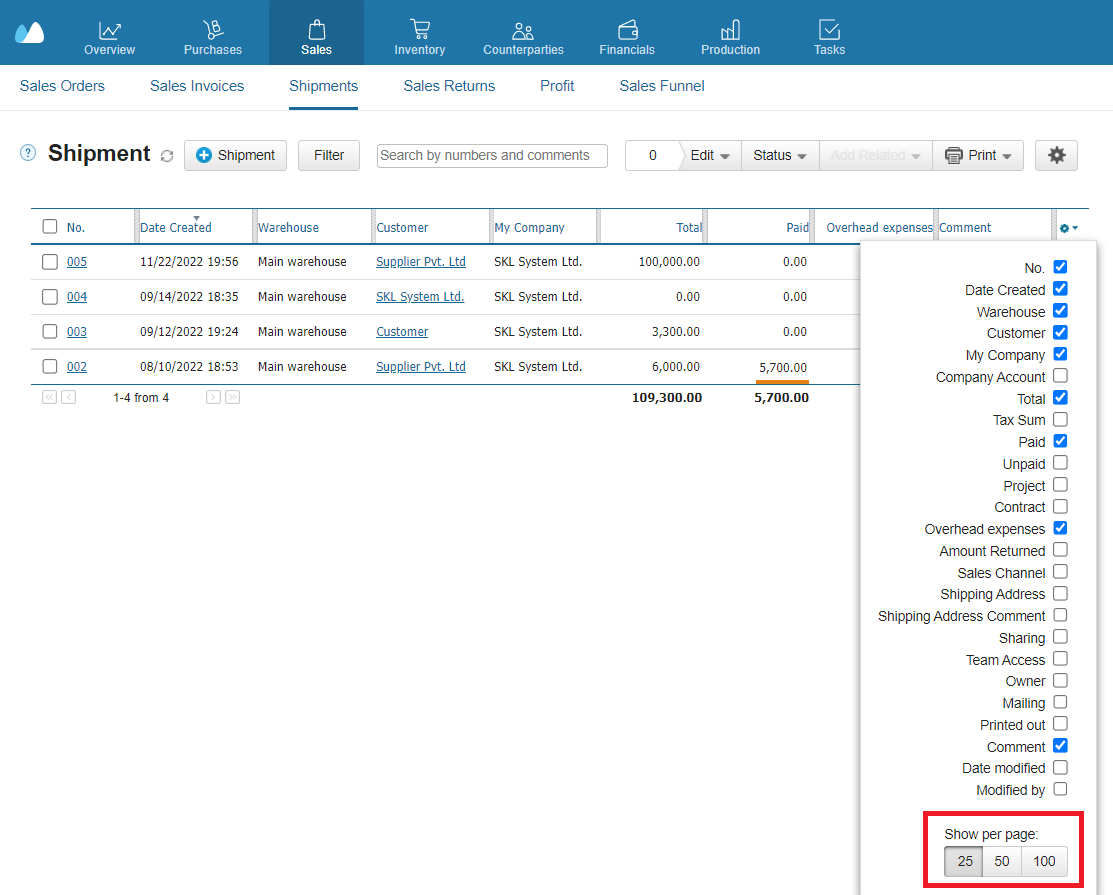Open the Tasks checkmark icon

[x=829, y=30]
